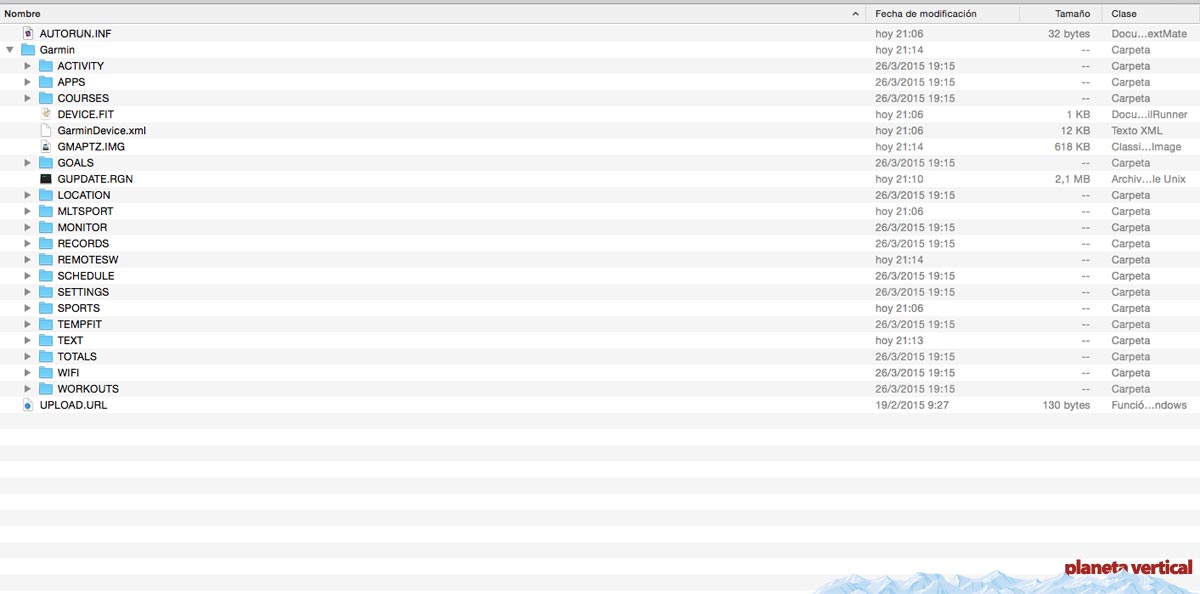The image size is (1200, 594).
Task: Expand the TEXT folder triangle
Action: (x=28, y=340)
